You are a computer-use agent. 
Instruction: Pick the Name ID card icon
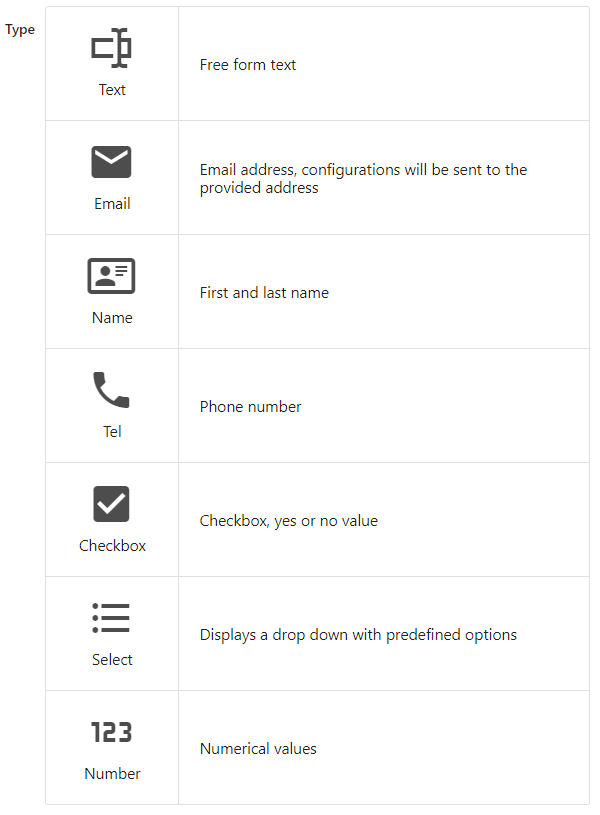[112, 276]
